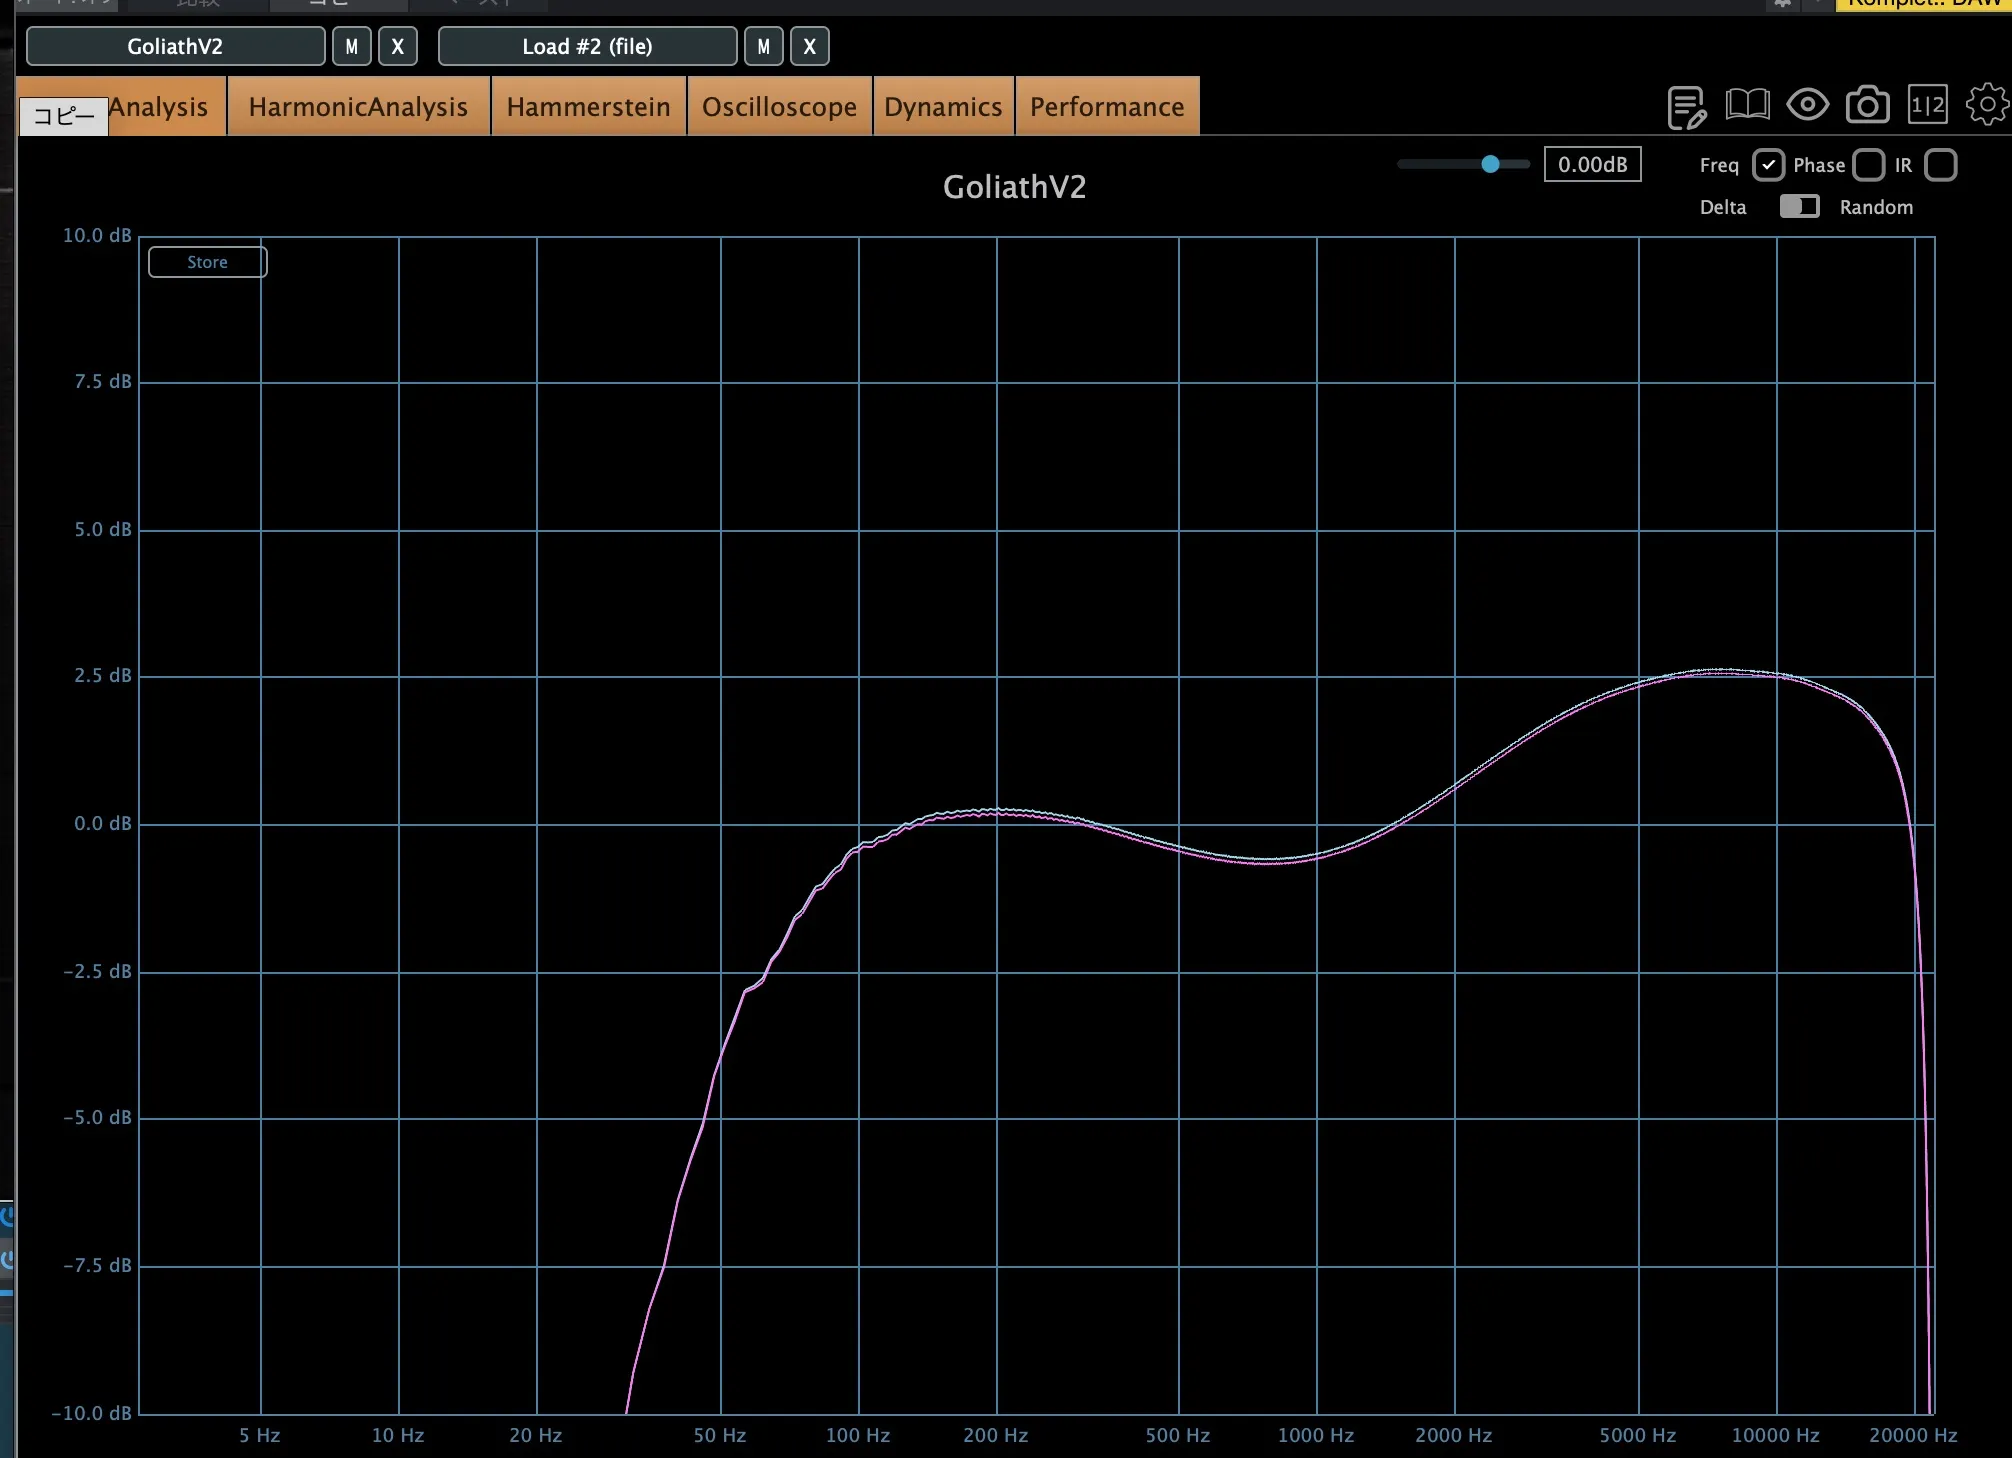Clear the Load #2 slot with X
This screenshot has height=1458, width=2012.
[x=810, y=47]
